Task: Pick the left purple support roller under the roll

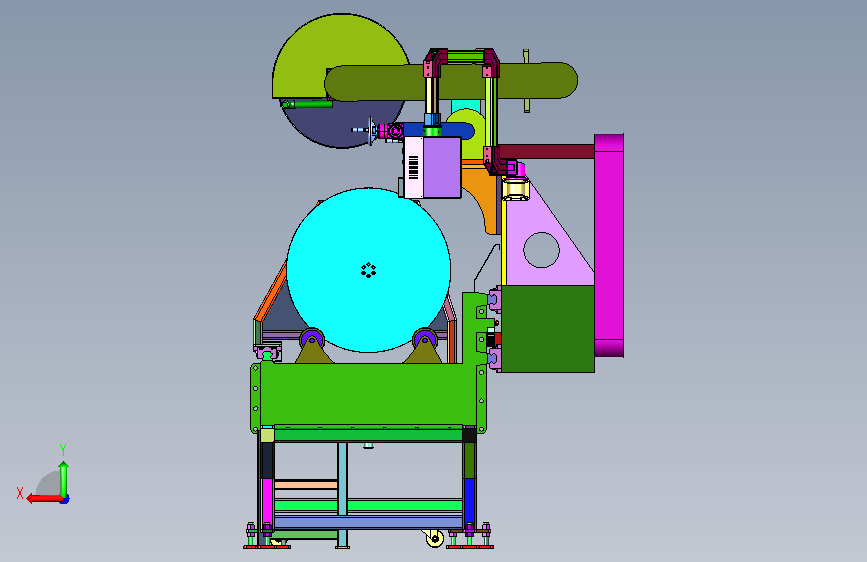Action: [312, 339]
